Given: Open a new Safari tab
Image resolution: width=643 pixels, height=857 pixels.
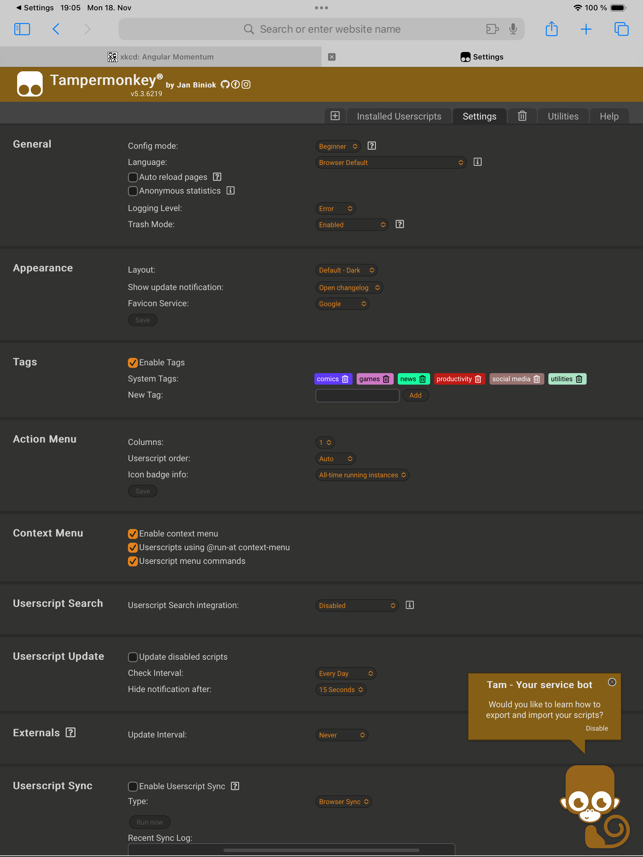Looking at the screenshot, I should tap(586, 29).
